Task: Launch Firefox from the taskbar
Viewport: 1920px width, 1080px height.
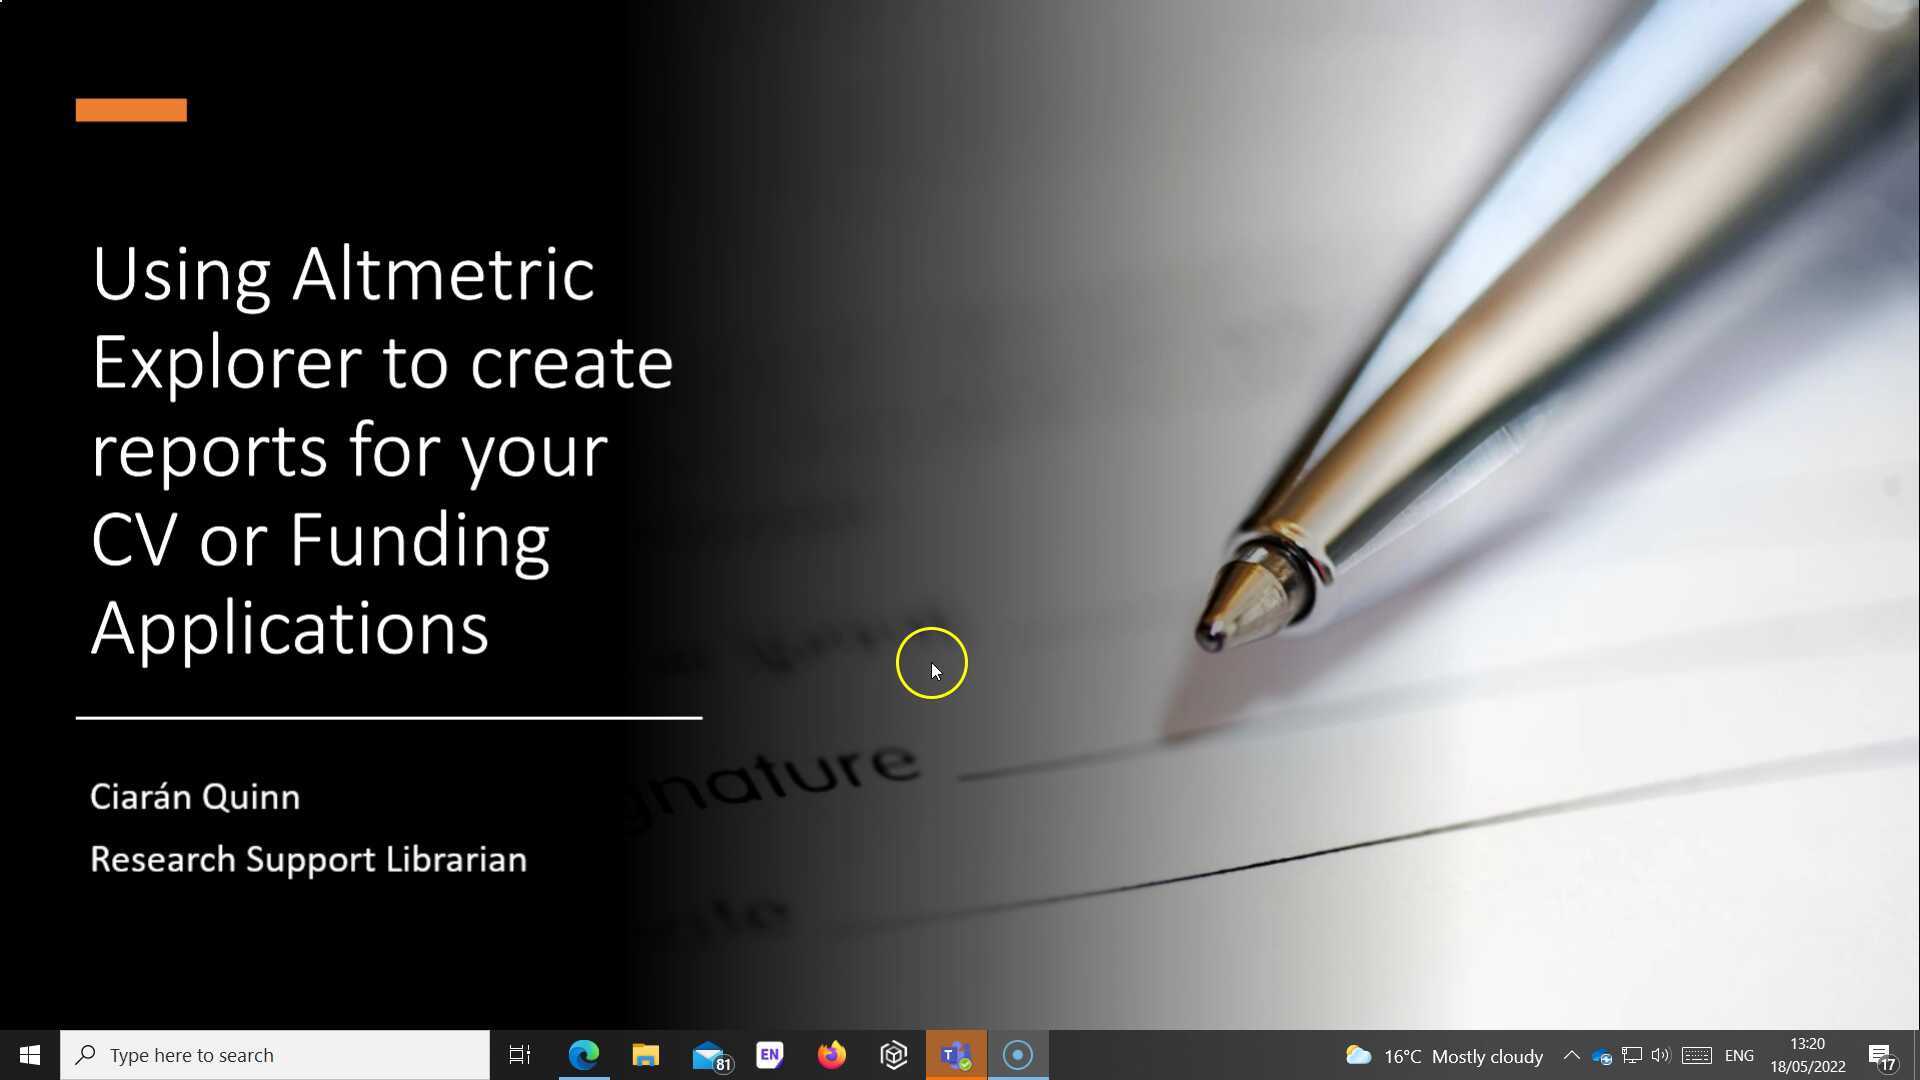Action: coord(831,1054)
